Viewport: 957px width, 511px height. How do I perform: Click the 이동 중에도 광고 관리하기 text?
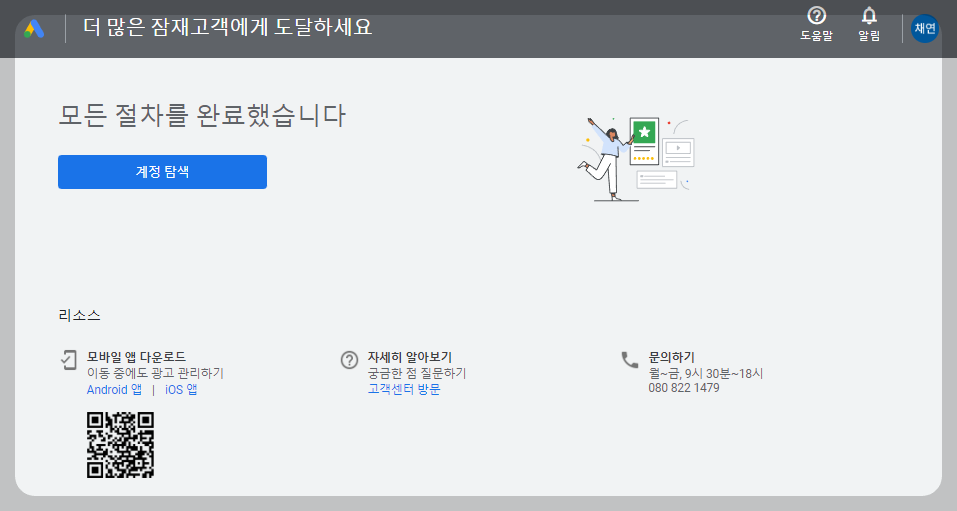pyautogui.click(x=155, y=372)
